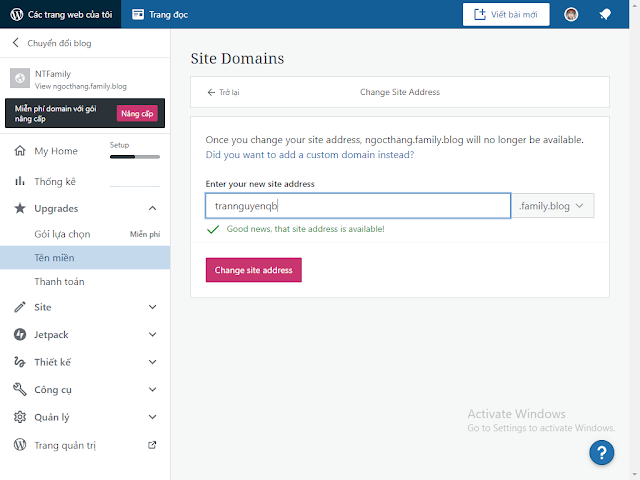The width and height of the screenshot is (640, 480).
Task: Click the new site address input field
Action: [x=358, y=206]
